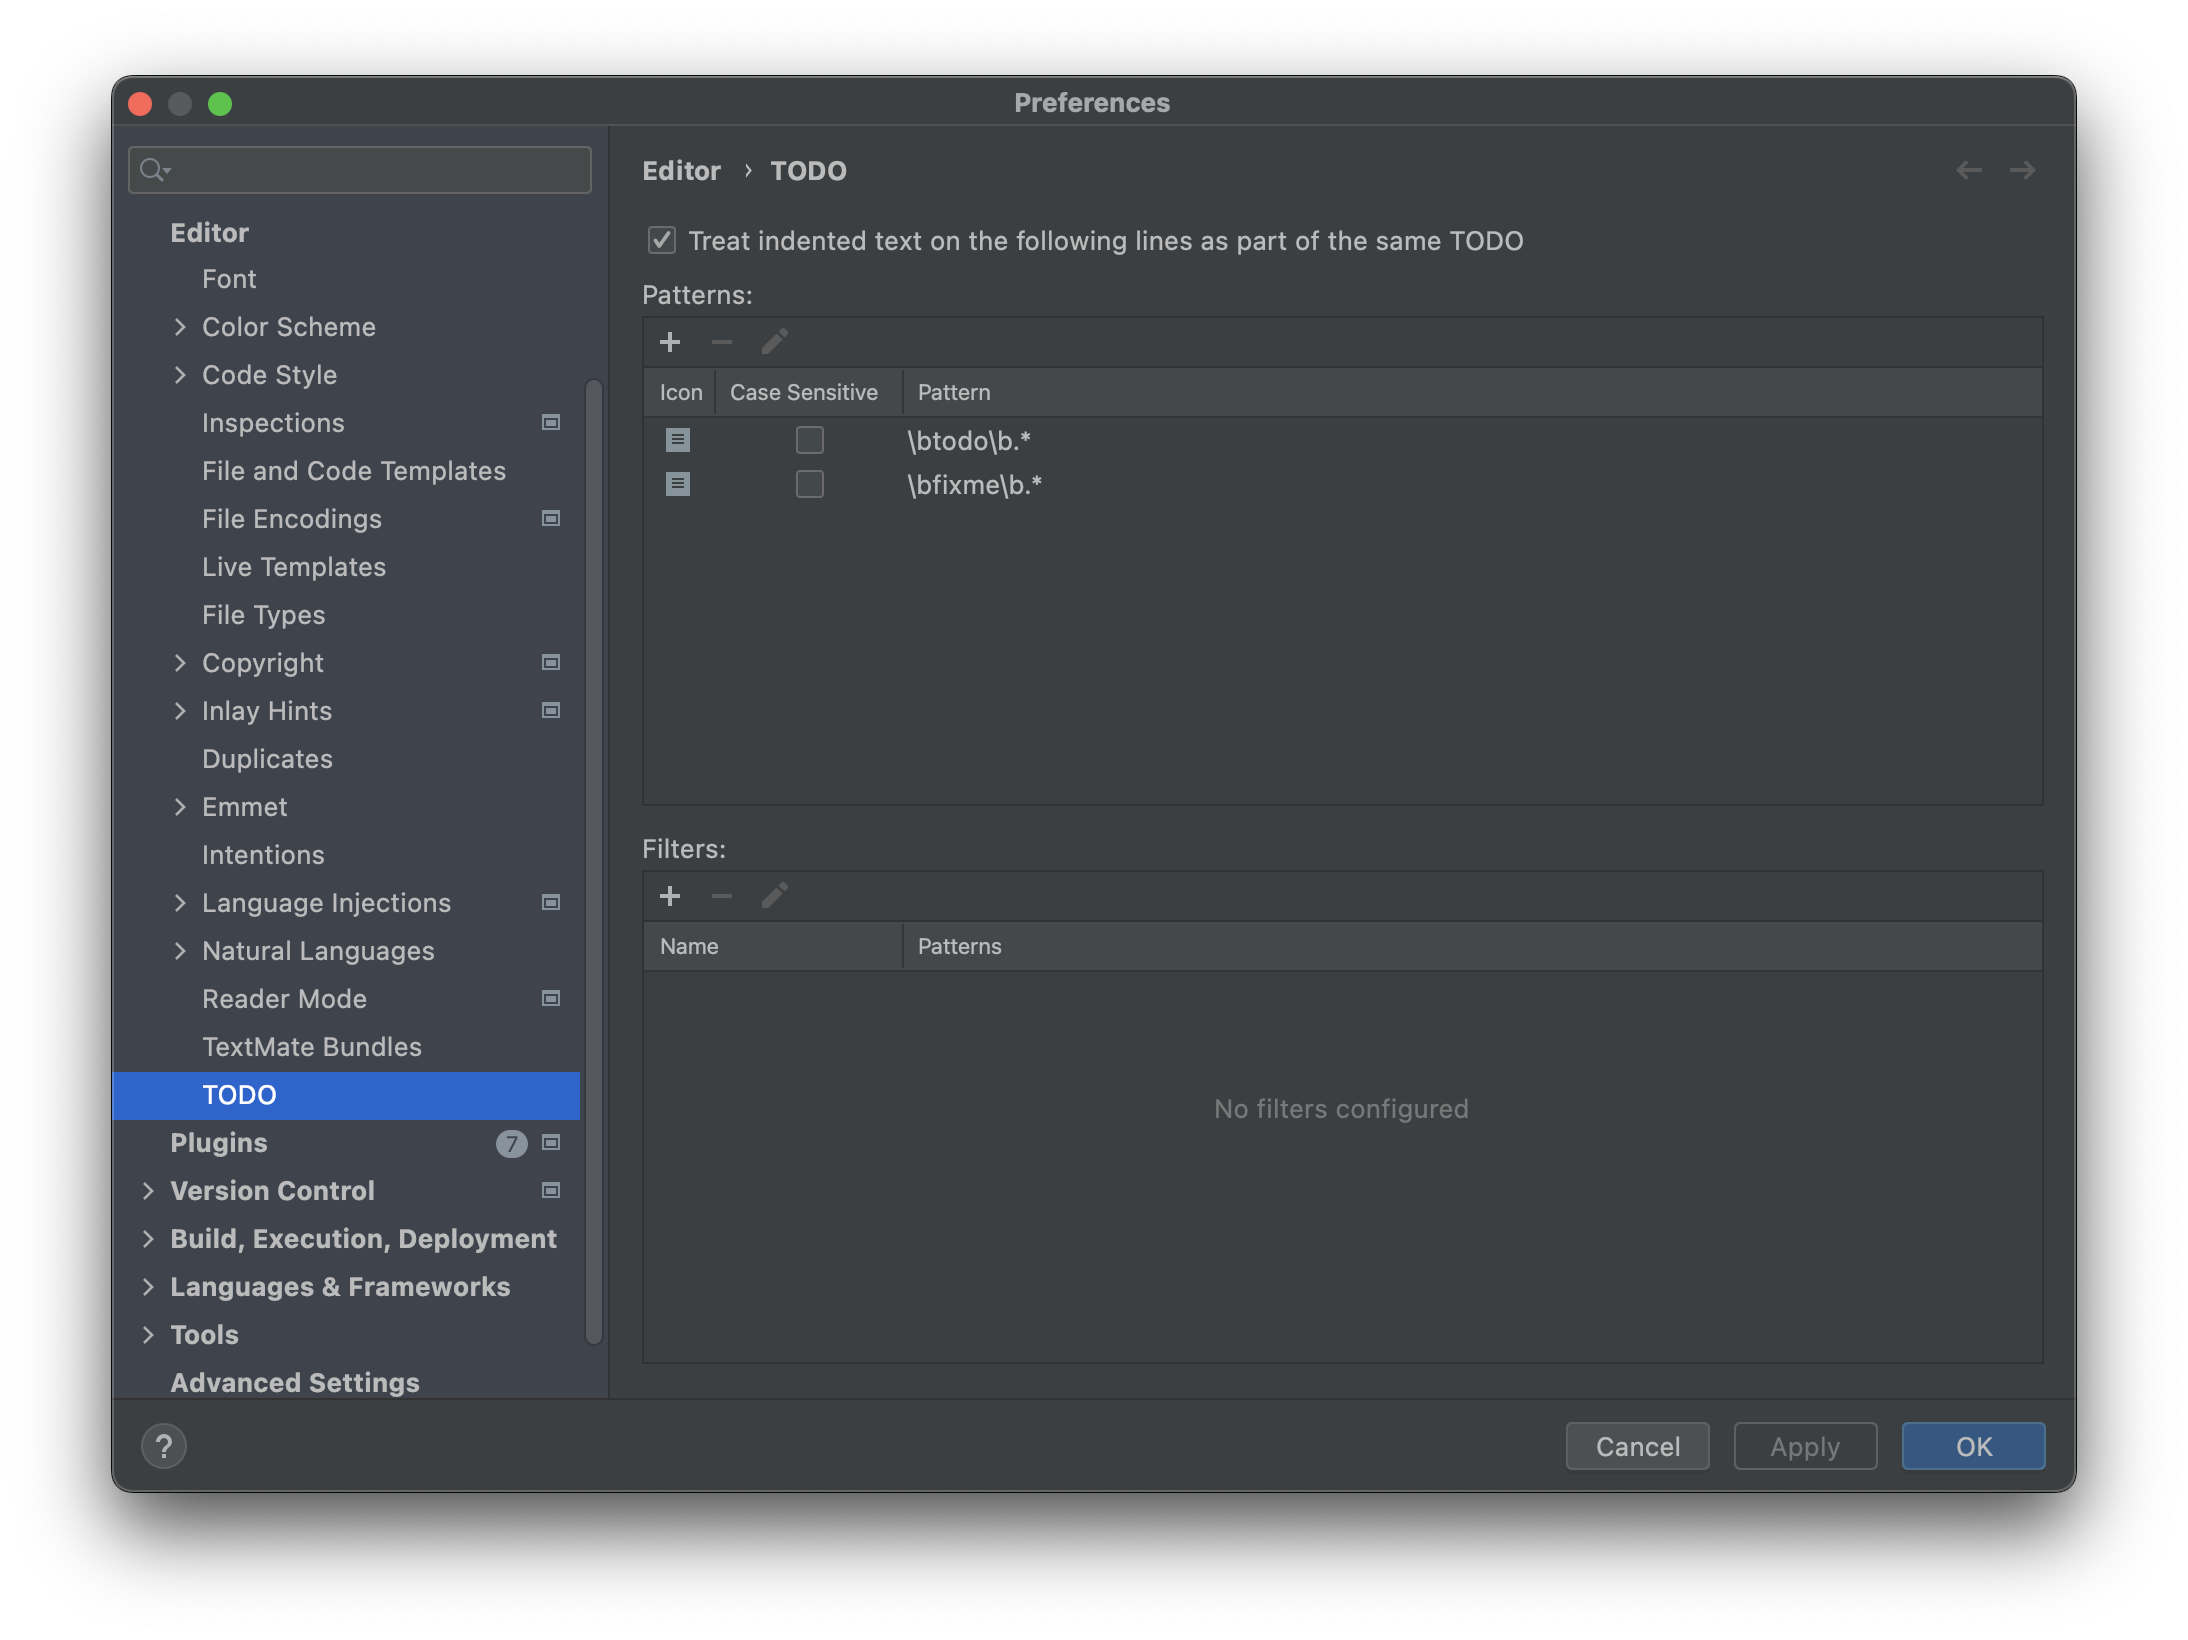The height and width of the screenshot is (1640, 2188).
Task: Enable case sensitive for the todo pattern
Action: [x=809, y=440]
